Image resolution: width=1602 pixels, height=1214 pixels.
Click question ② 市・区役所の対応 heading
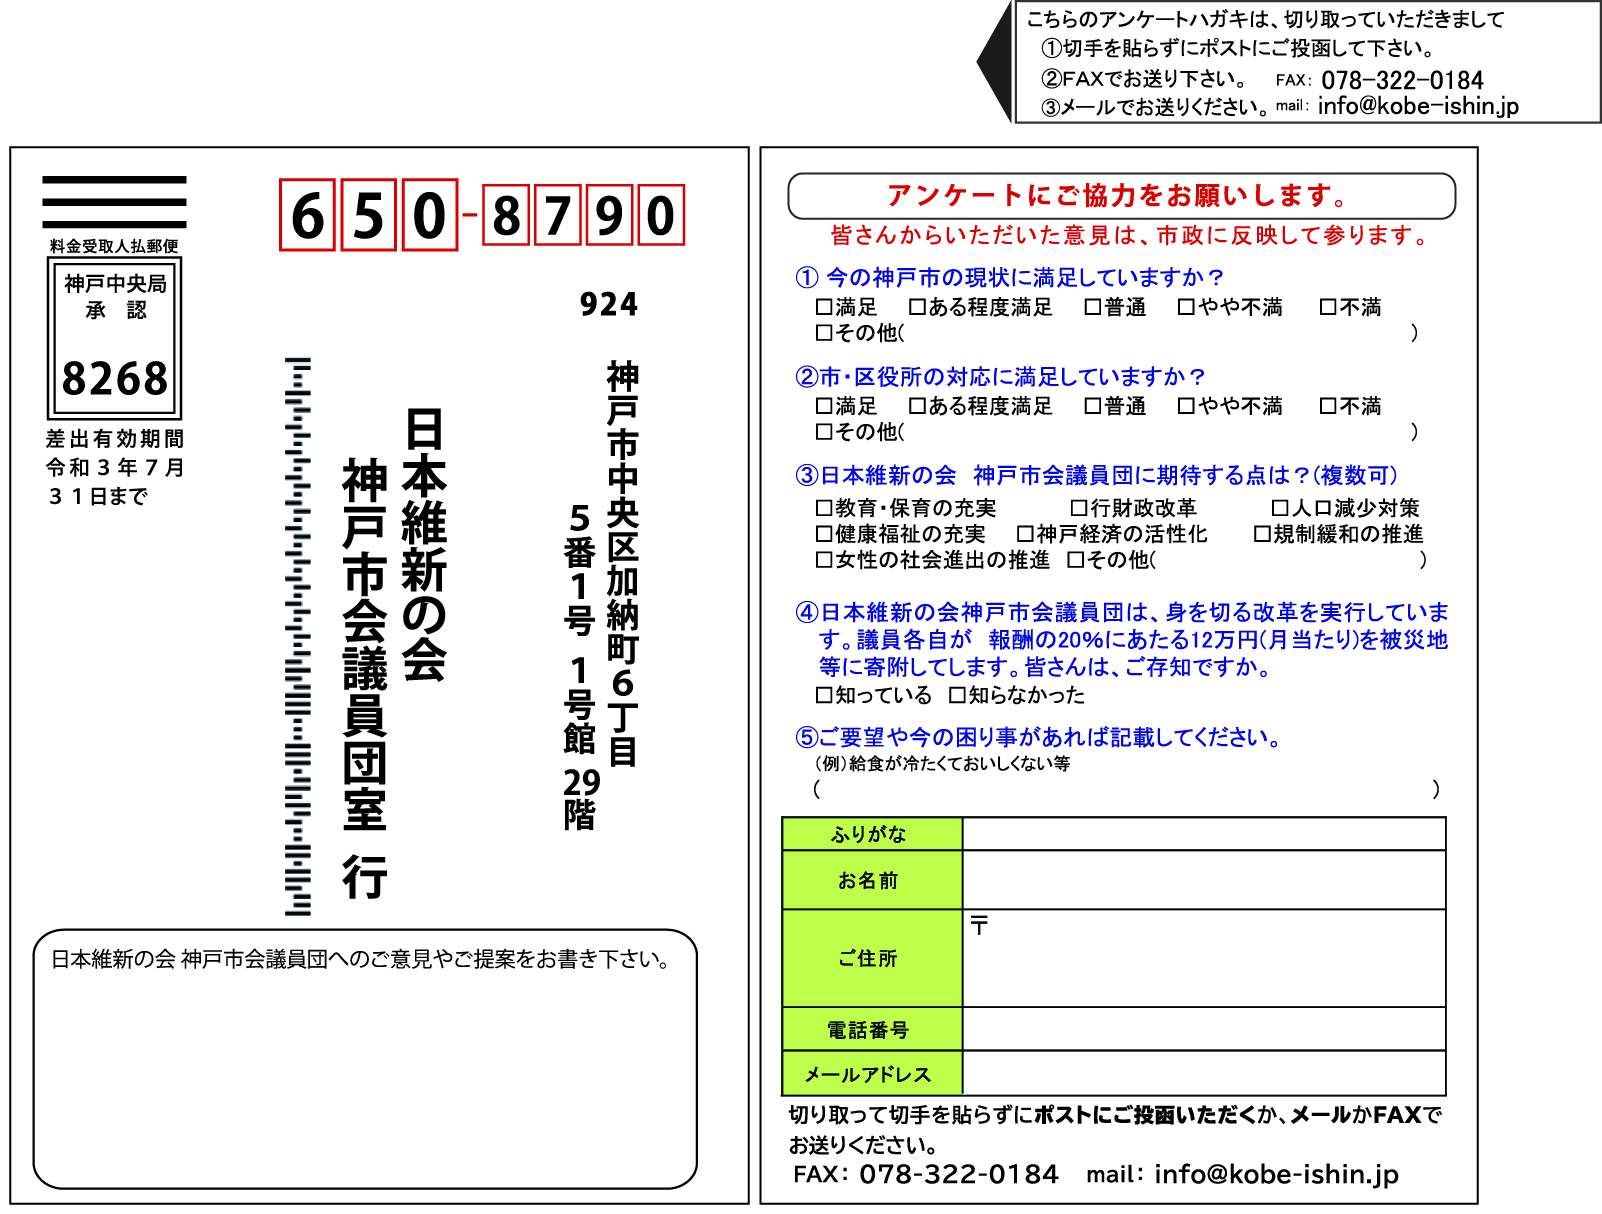1000,376
